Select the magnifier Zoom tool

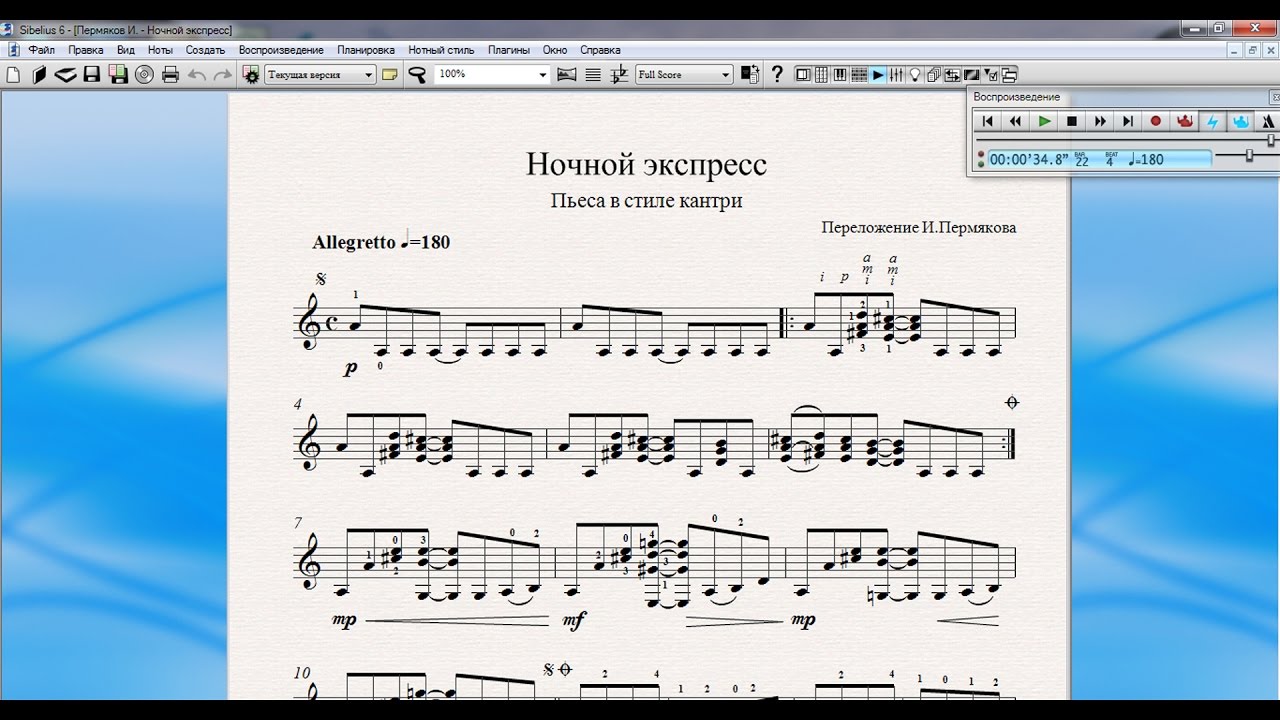(x=417, y=74)
